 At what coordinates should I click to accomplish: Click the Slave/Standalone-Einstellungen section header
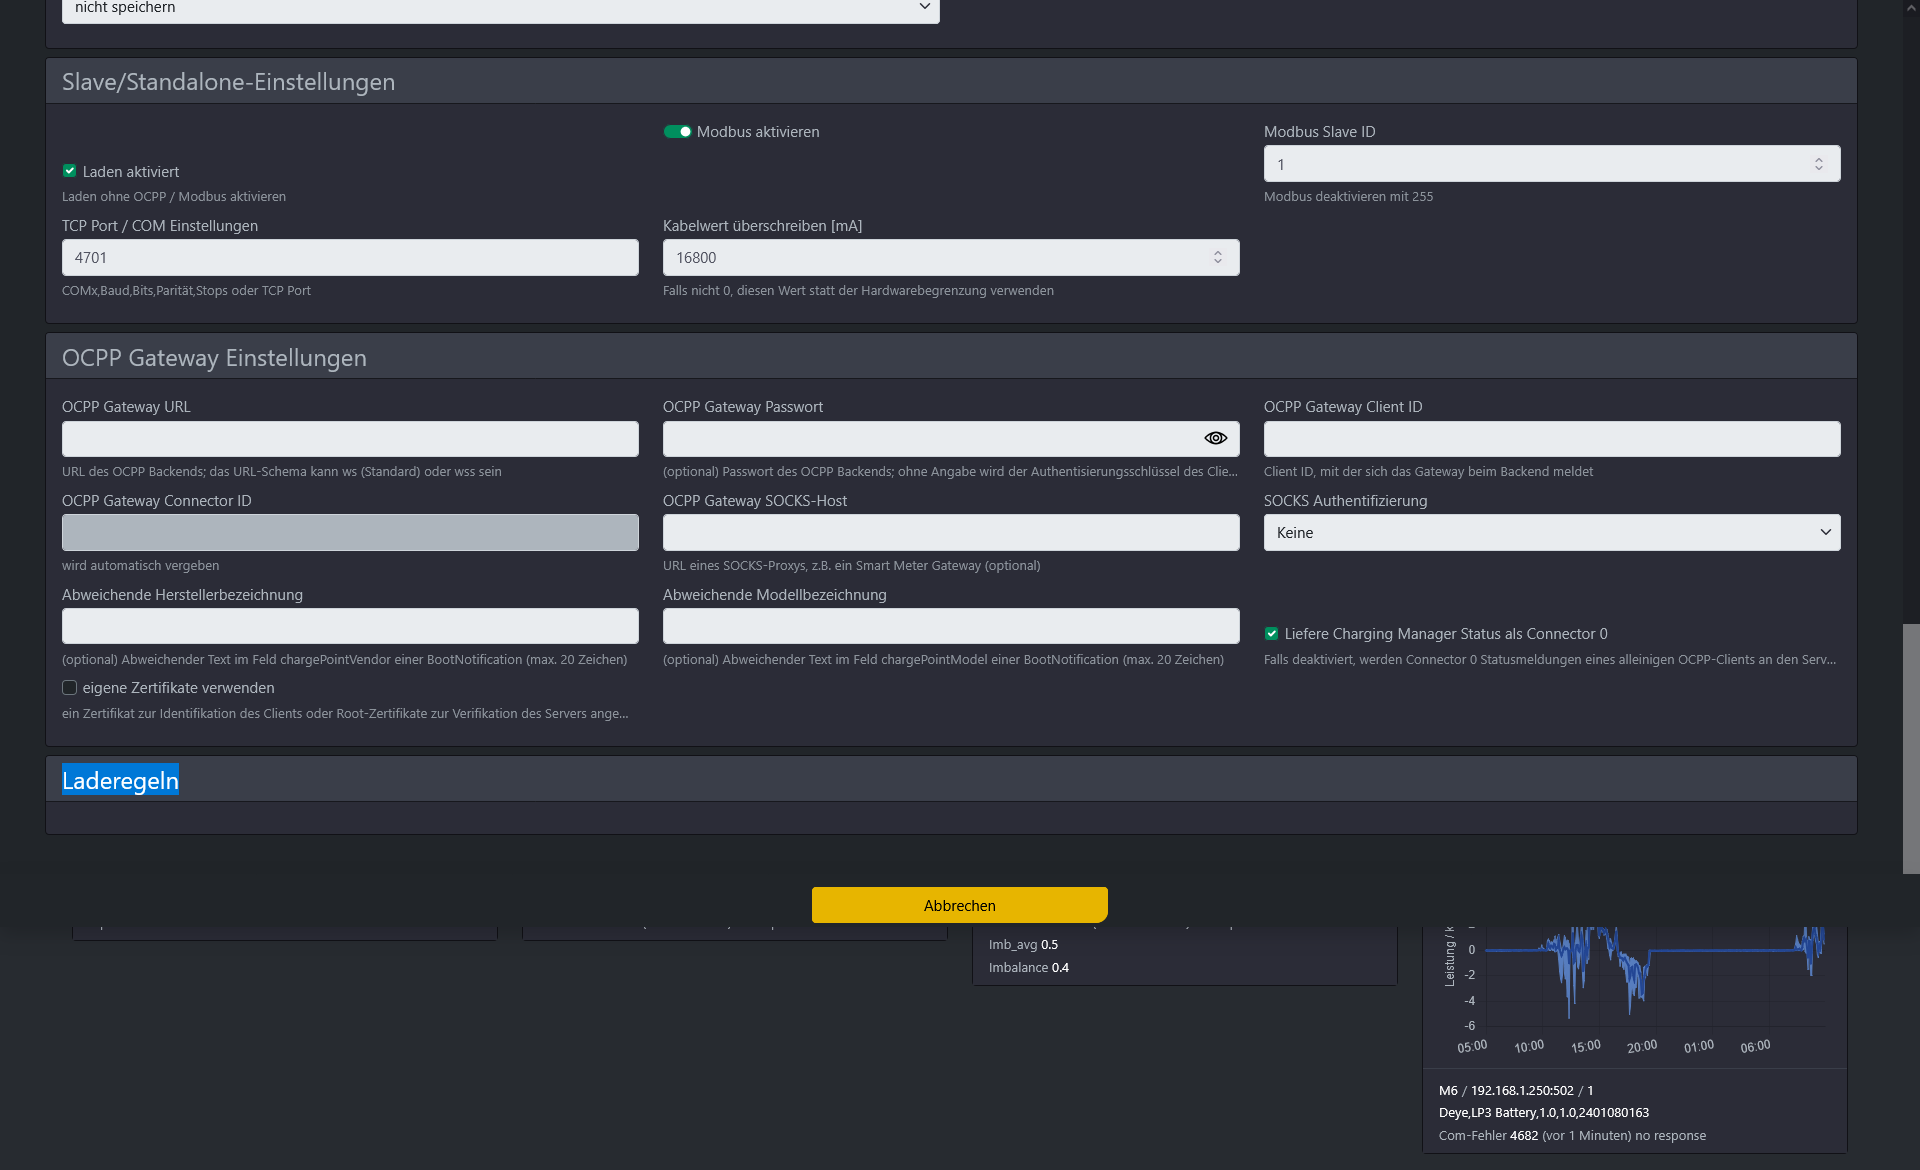[x=228, y=82]
